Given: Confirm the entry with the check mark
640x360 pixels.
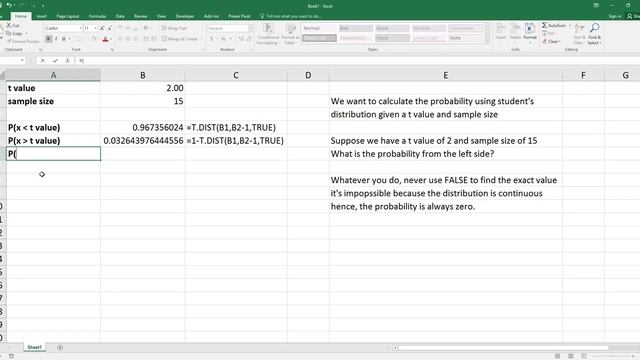Looking at the screenshot, I should [55, 60].
